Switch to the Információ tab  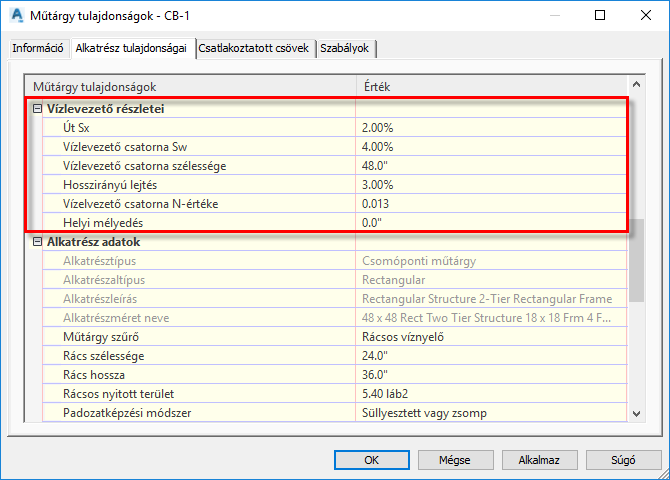click(38, 48)
